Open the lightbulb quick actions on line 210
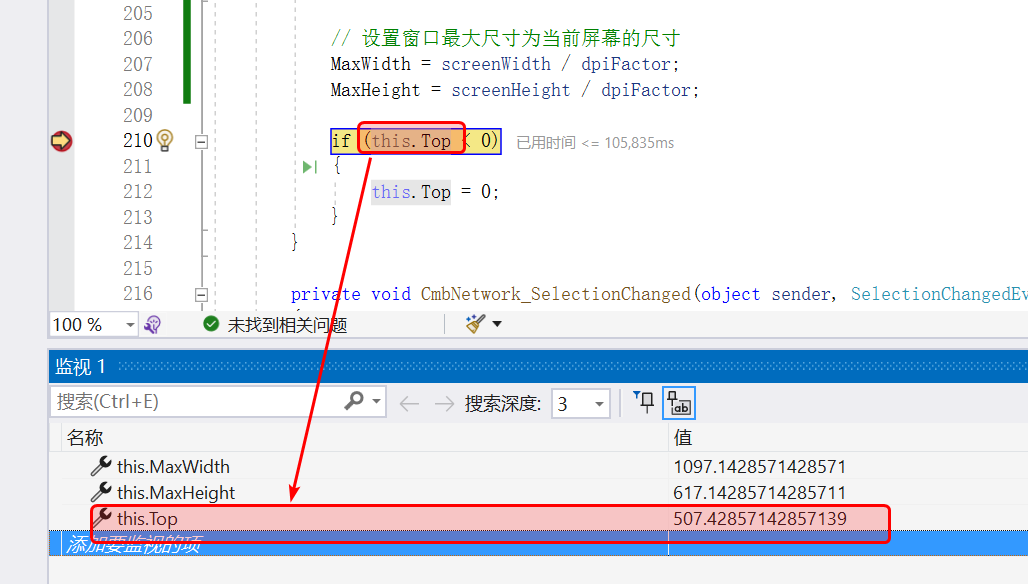 [166, 141]
